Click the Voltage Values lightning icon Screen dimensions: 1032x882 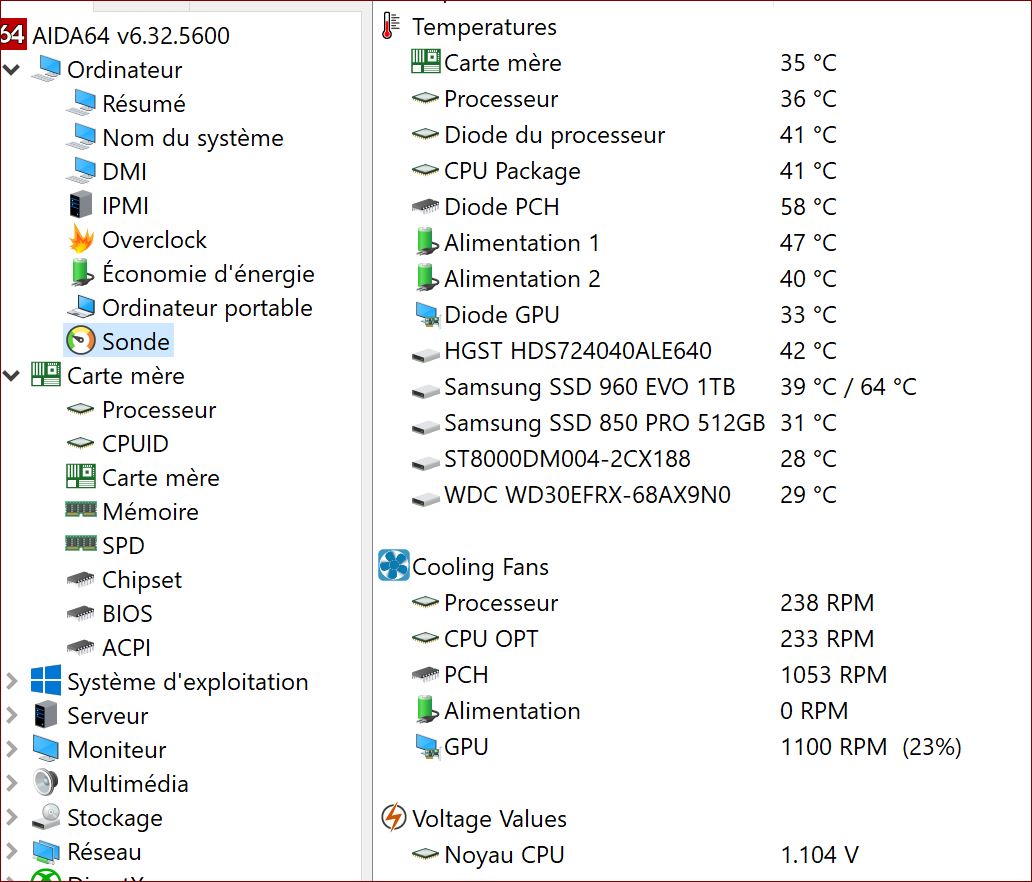point(394,817)
